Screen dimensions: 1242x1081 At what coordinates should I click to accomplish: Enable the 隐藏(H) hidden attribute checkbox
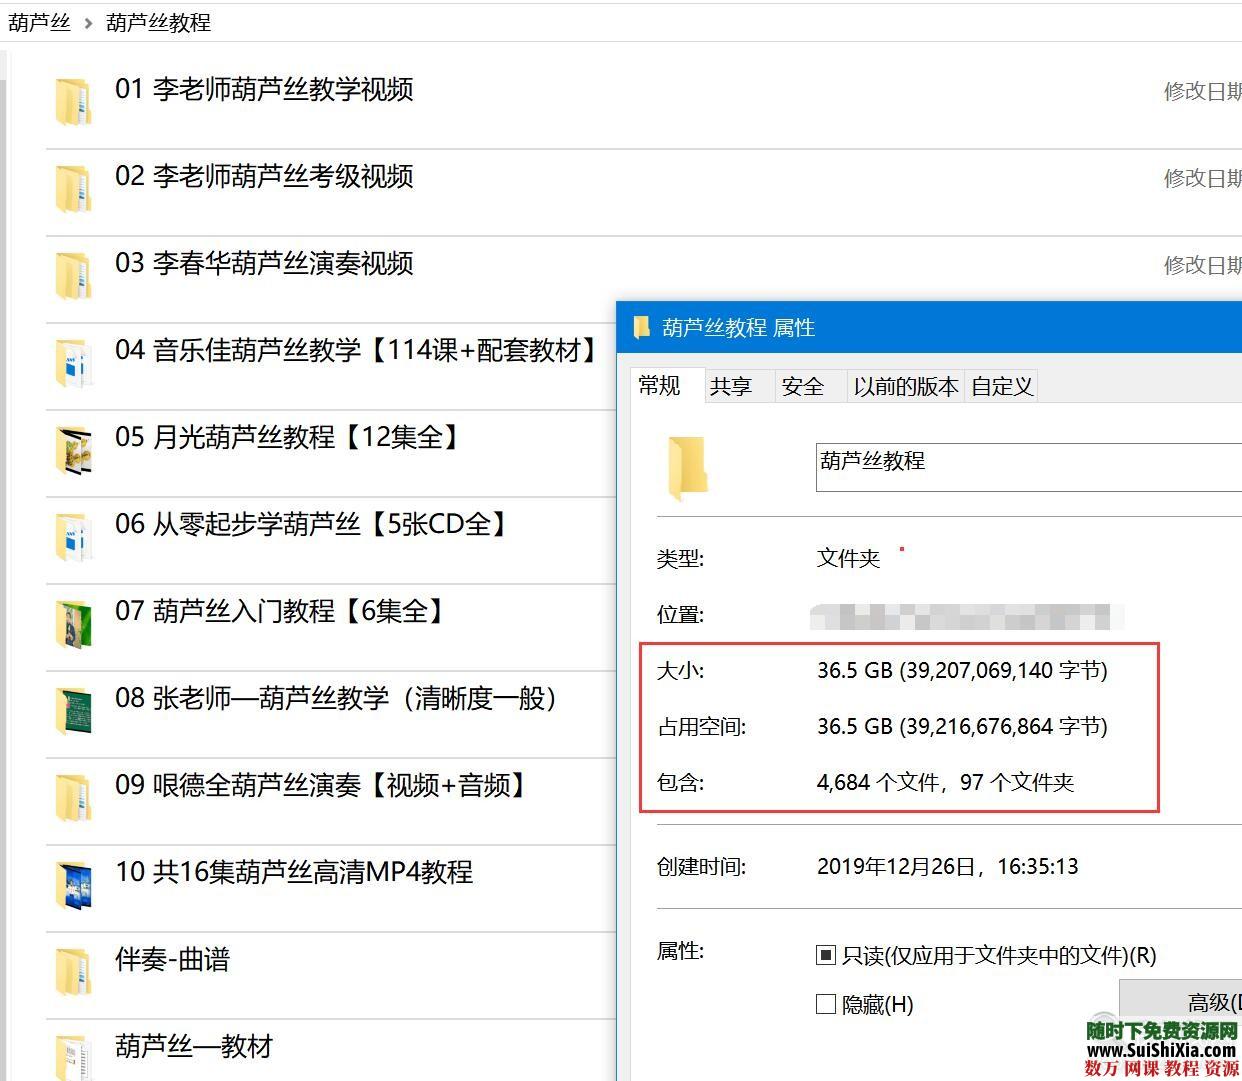tap(824, 1004)
